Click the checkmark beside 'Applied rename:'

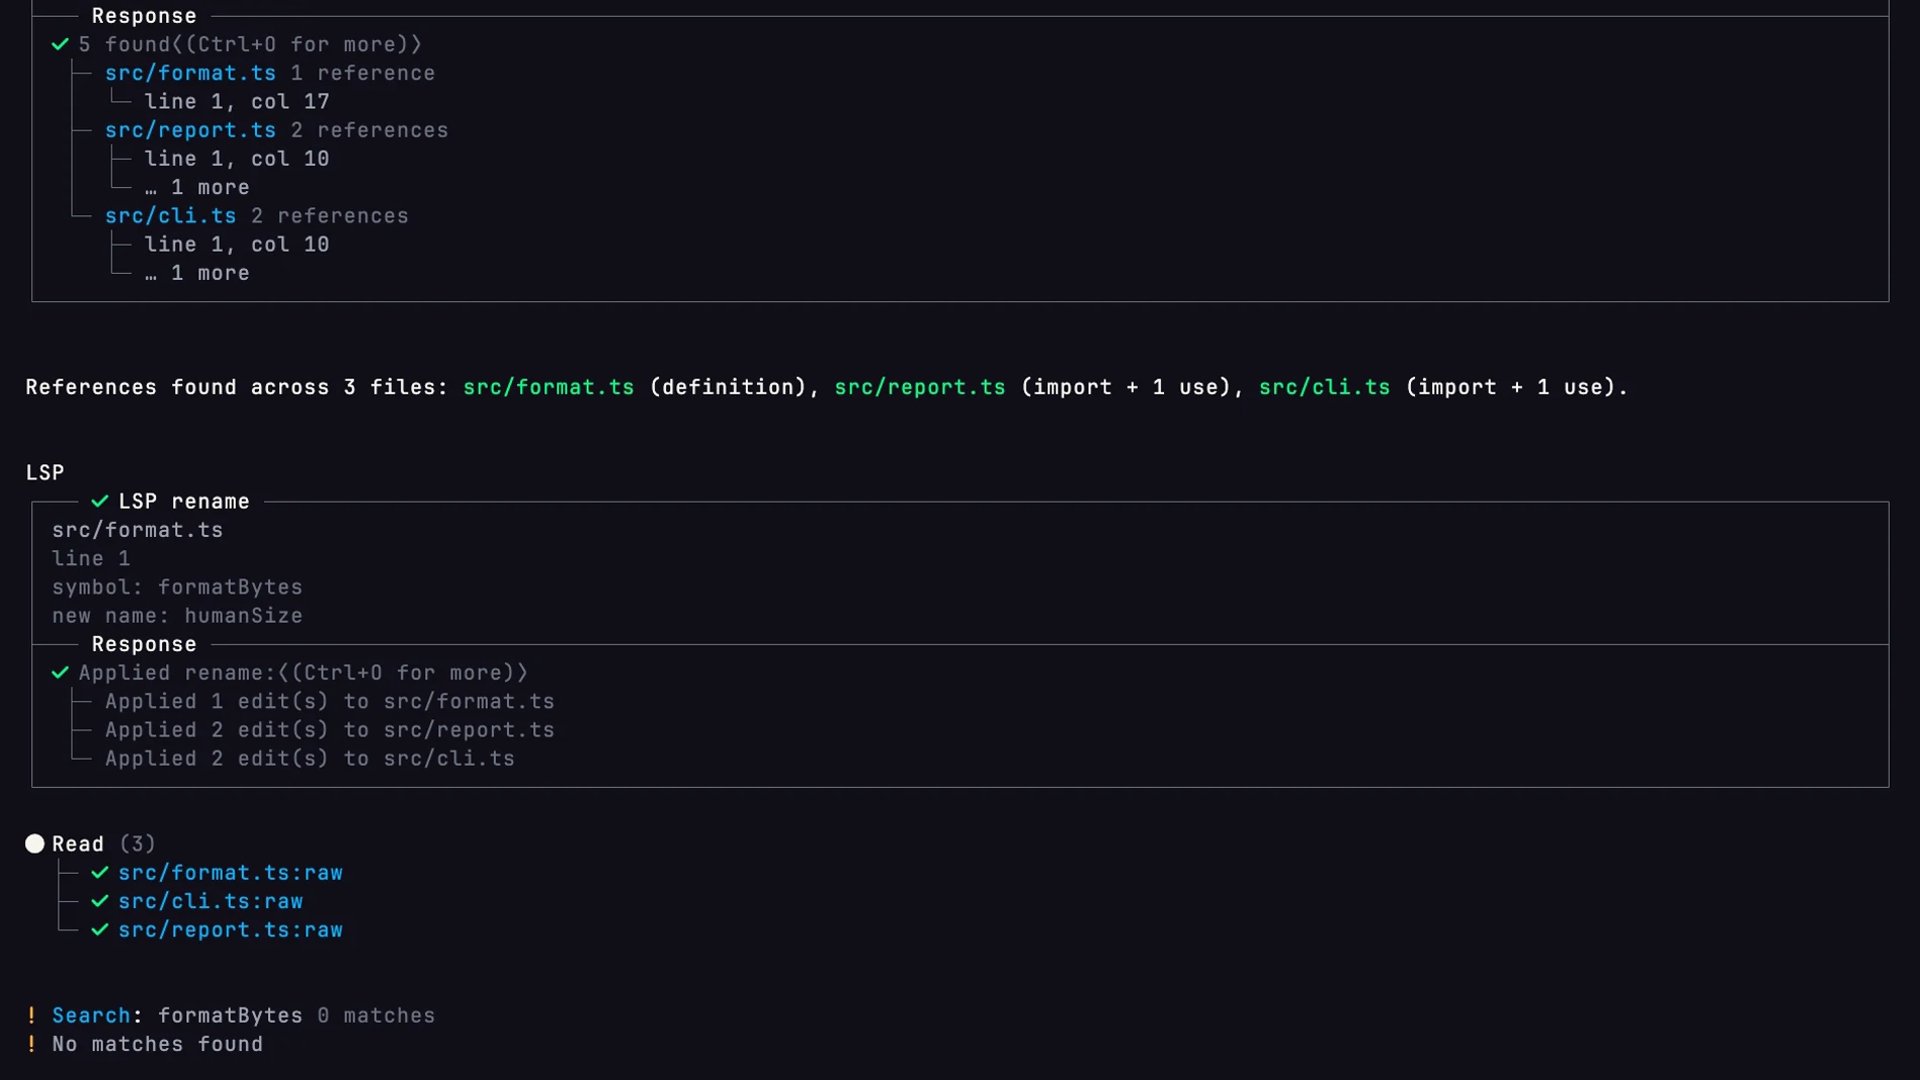coord(60,673)
